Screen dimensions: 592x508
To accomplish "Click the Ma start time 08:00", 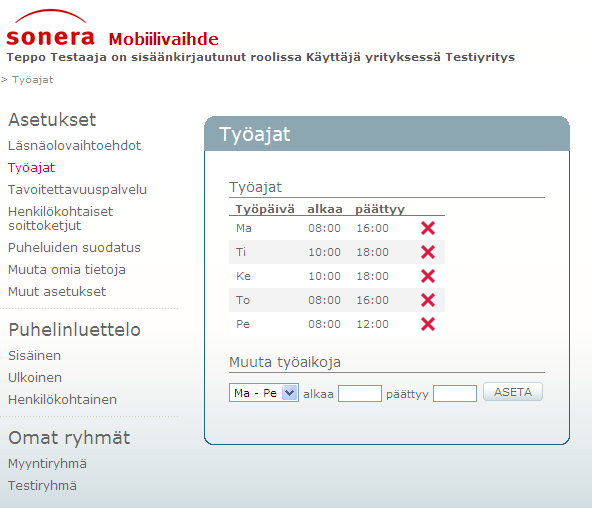I will (x=324, y=228).
